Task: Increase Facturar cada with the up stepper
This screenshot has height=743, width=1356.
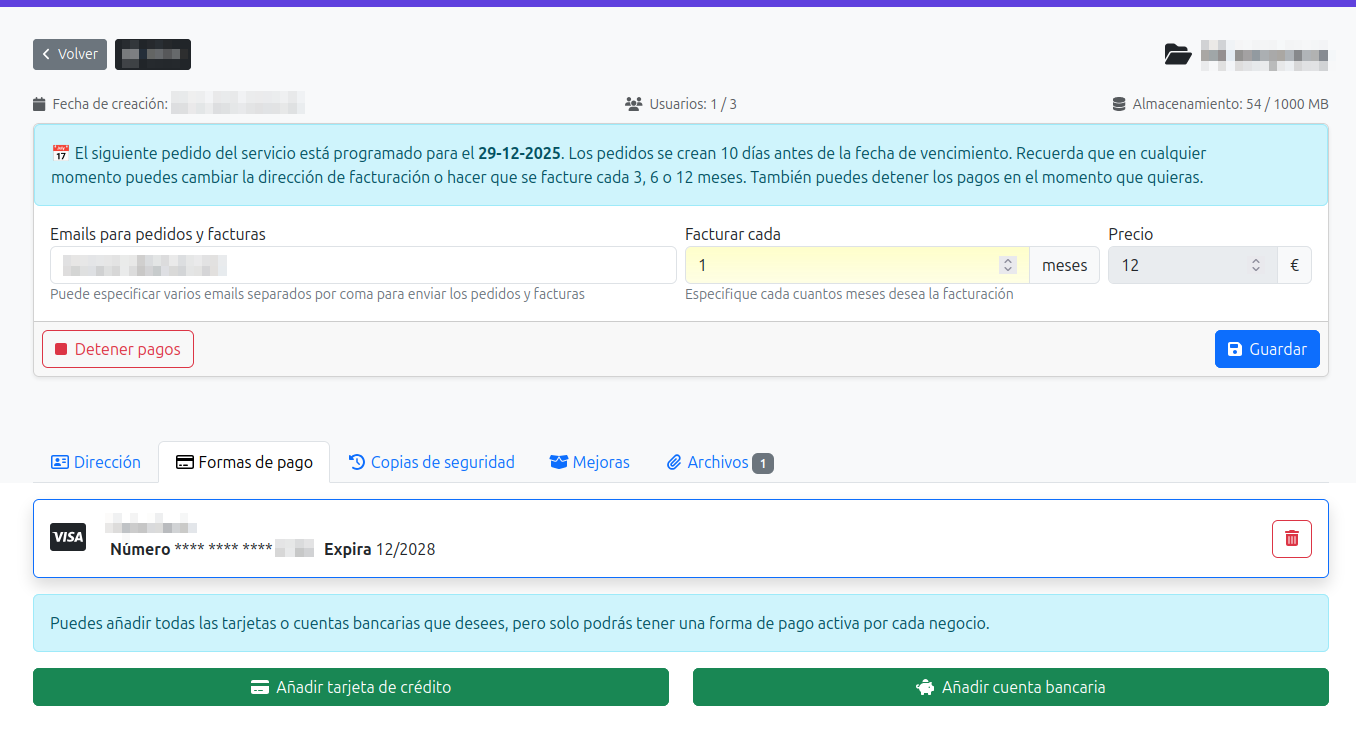Action: 1008,259
